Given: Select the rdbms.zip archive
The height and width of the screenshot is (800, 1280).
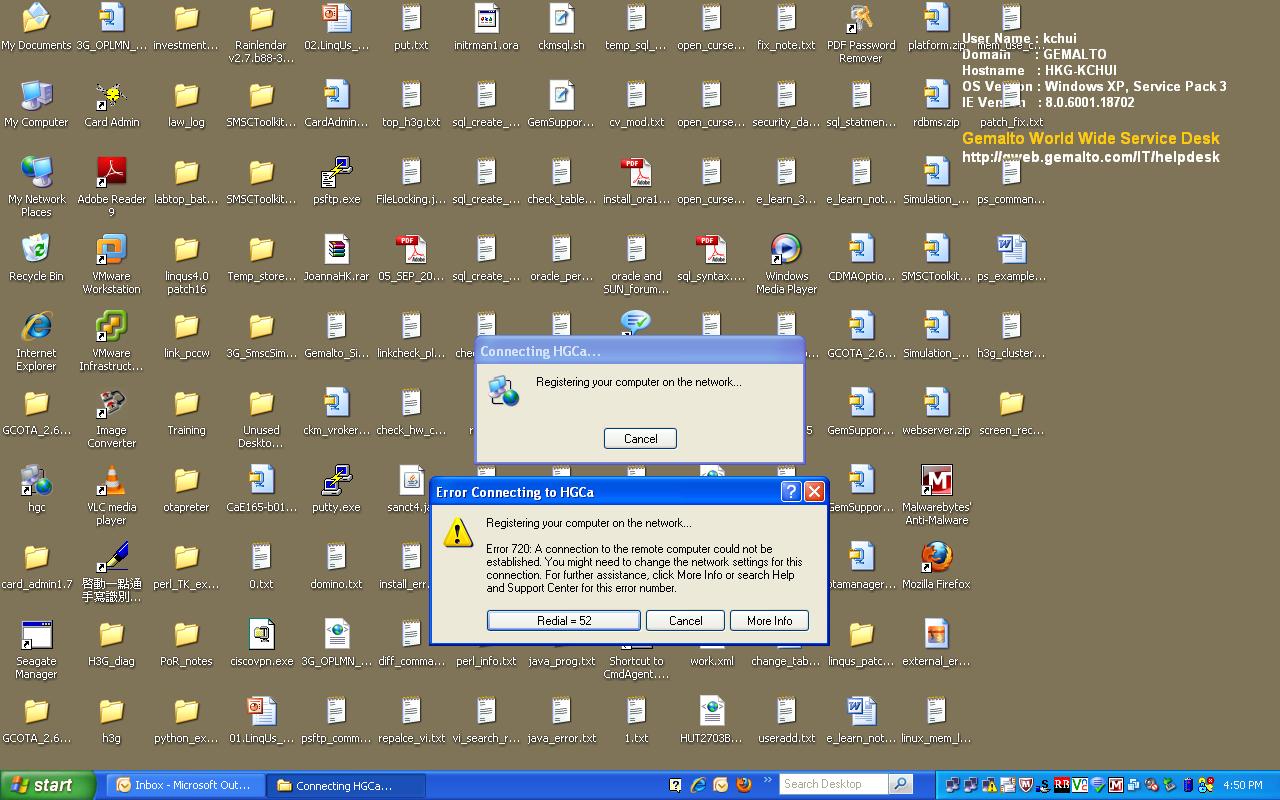Looking at the screenshot, I should (x=936, y=104).
